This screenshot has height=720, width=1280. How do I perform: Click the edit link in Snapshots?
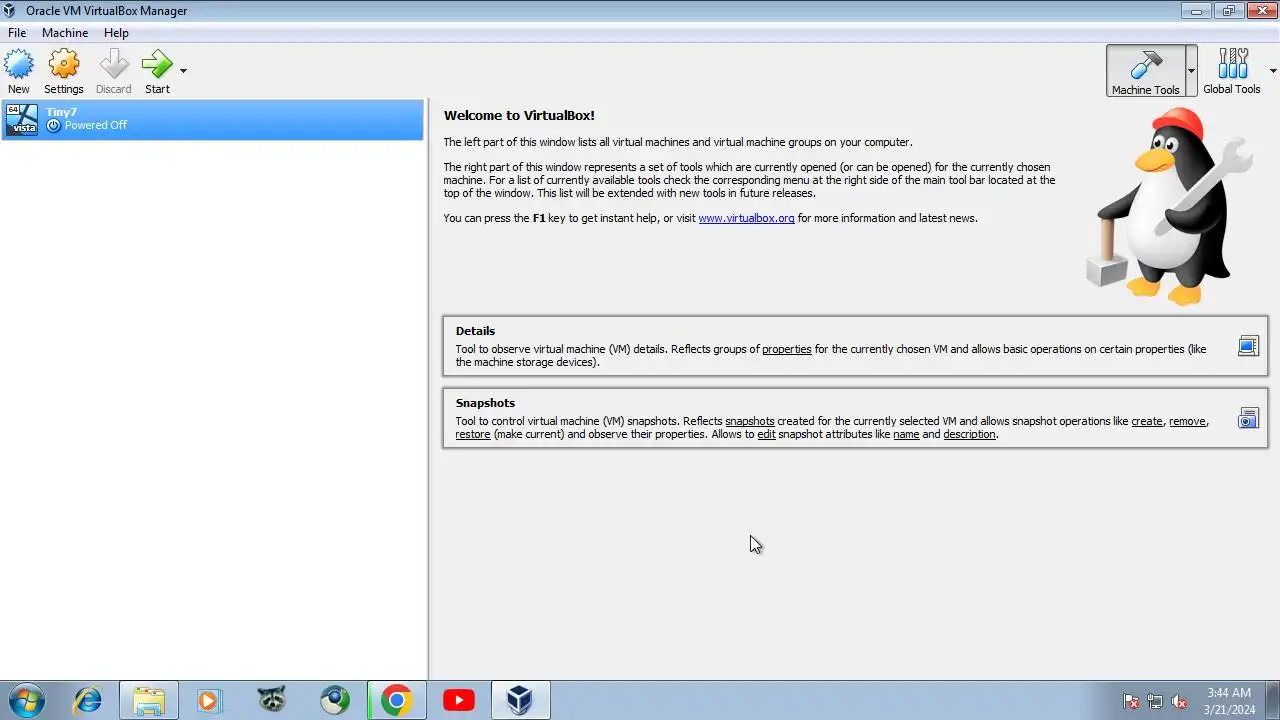point(766,435)
